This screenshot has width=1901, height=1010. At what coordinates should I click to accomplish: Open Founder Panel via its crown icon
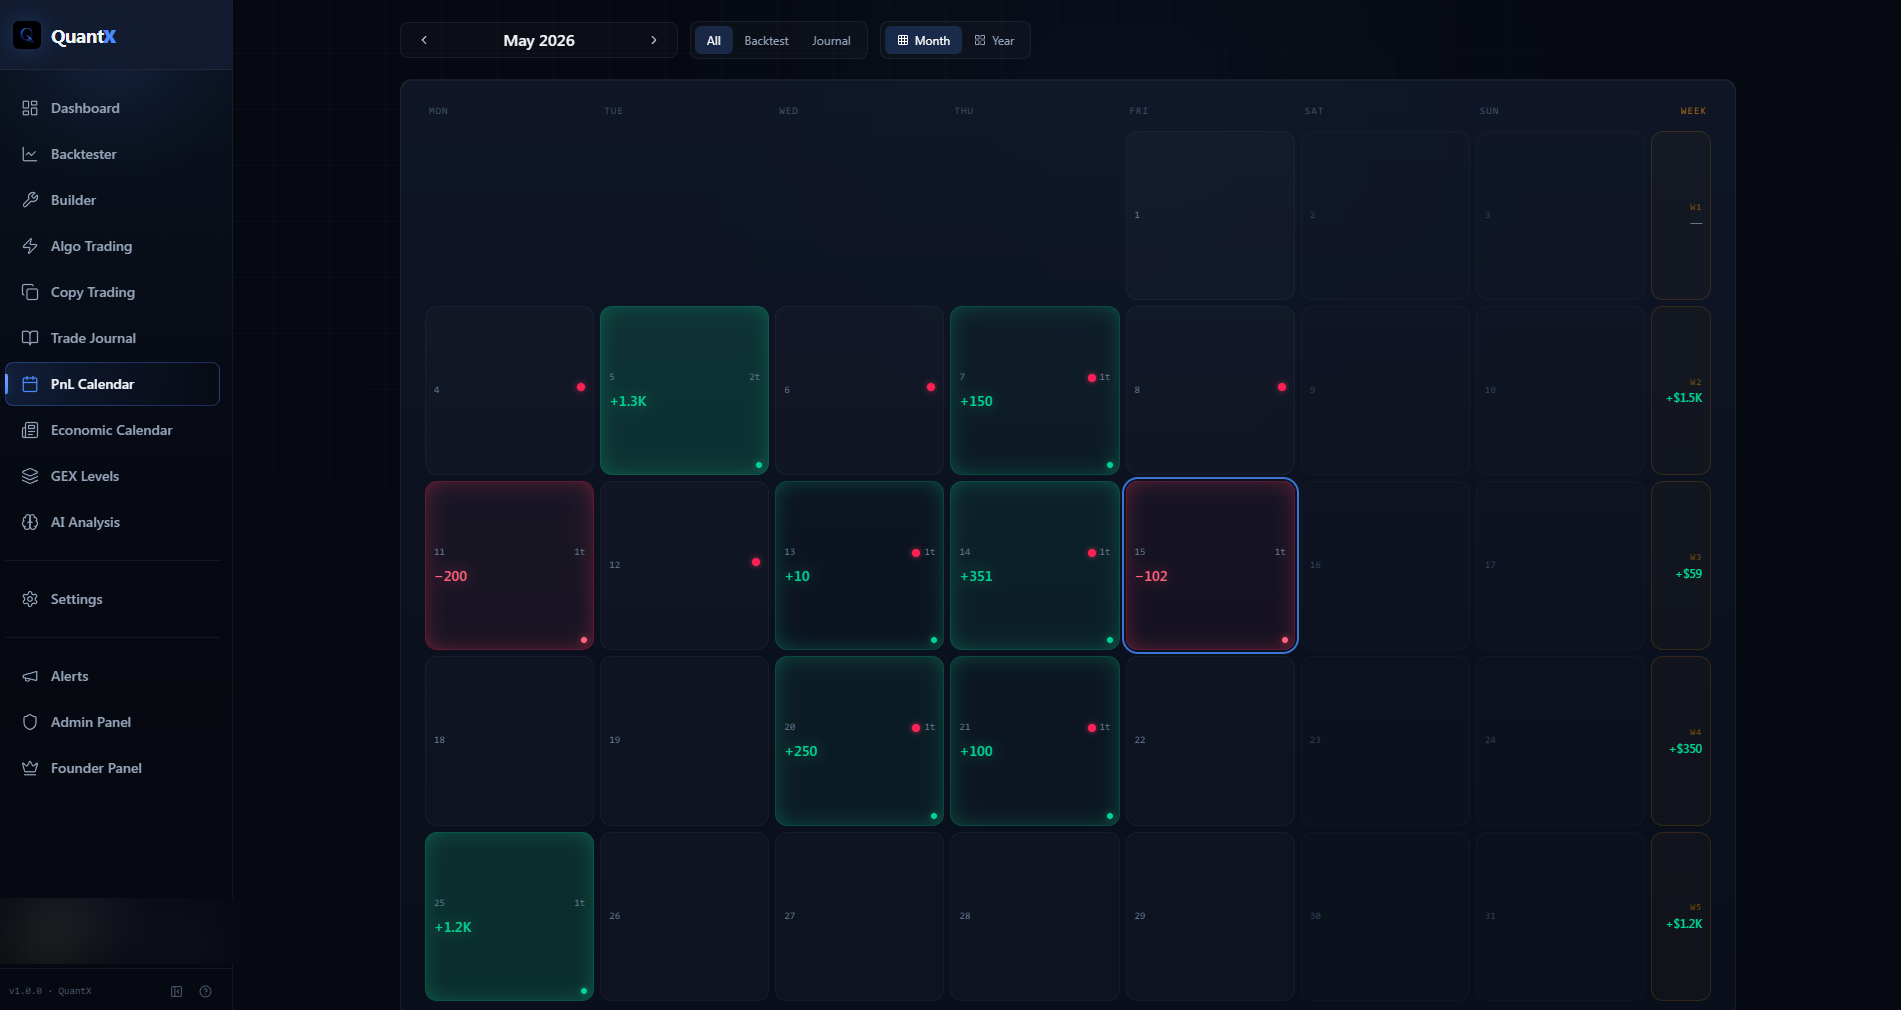(30, 768)
